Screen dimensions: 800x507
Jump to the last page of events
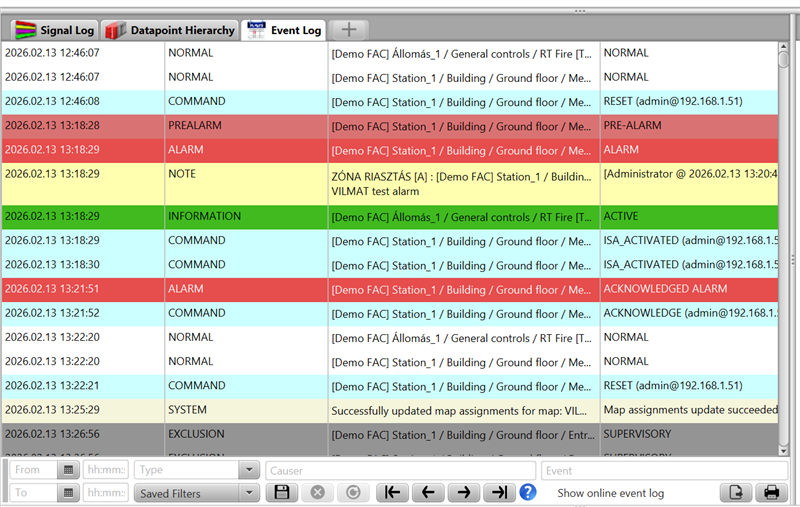(x=498, y=493)
